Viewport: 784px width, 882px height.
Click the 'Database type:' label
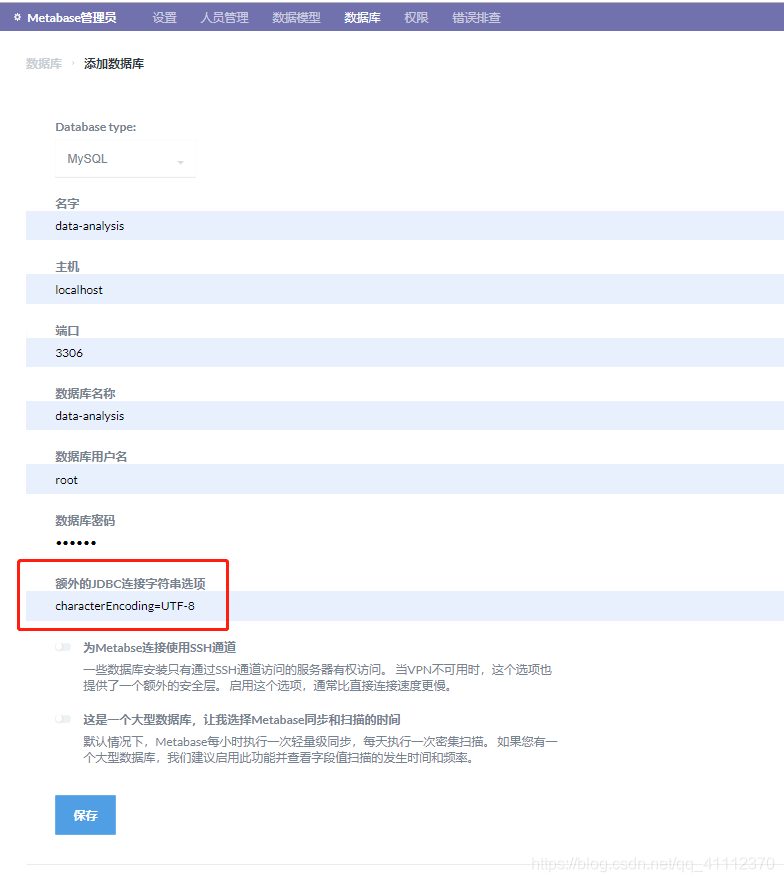(x=96, y=127)
